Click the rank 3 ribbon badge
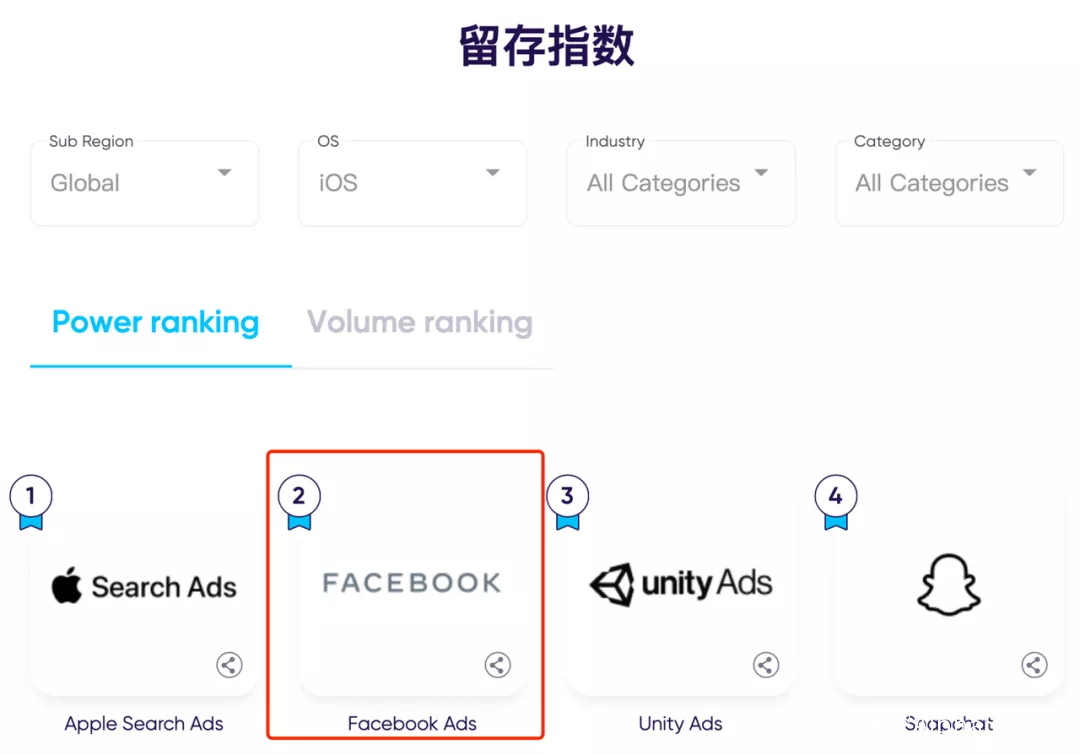The image size is (1080, 755). [x=568, y=502]
